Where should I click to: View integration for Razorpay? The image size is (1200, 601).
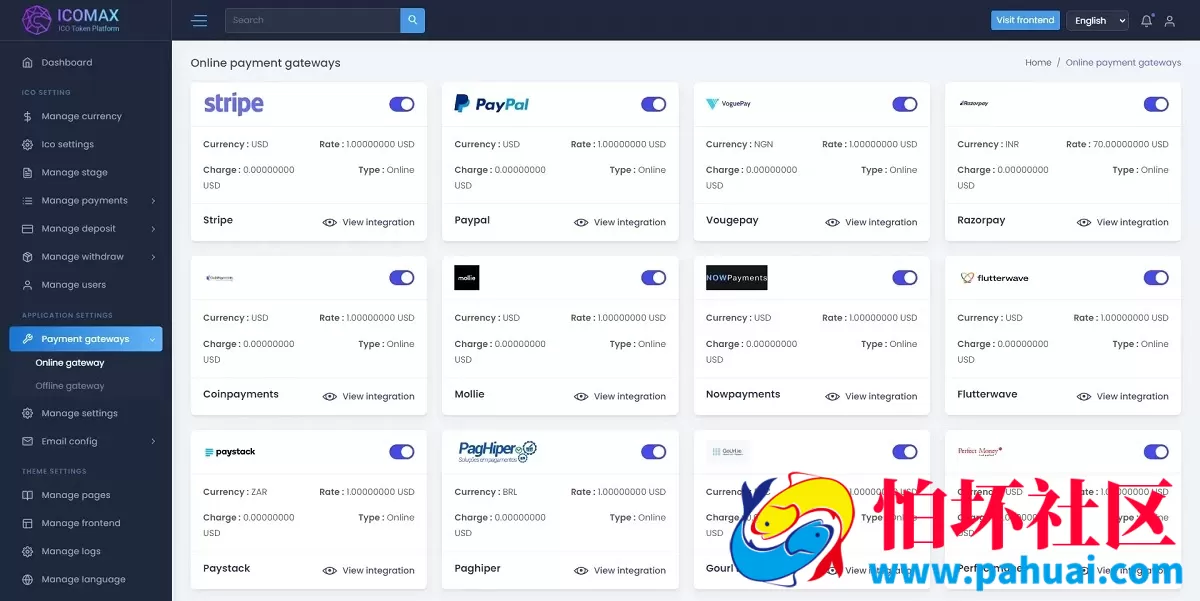[x=1122, y=222]
